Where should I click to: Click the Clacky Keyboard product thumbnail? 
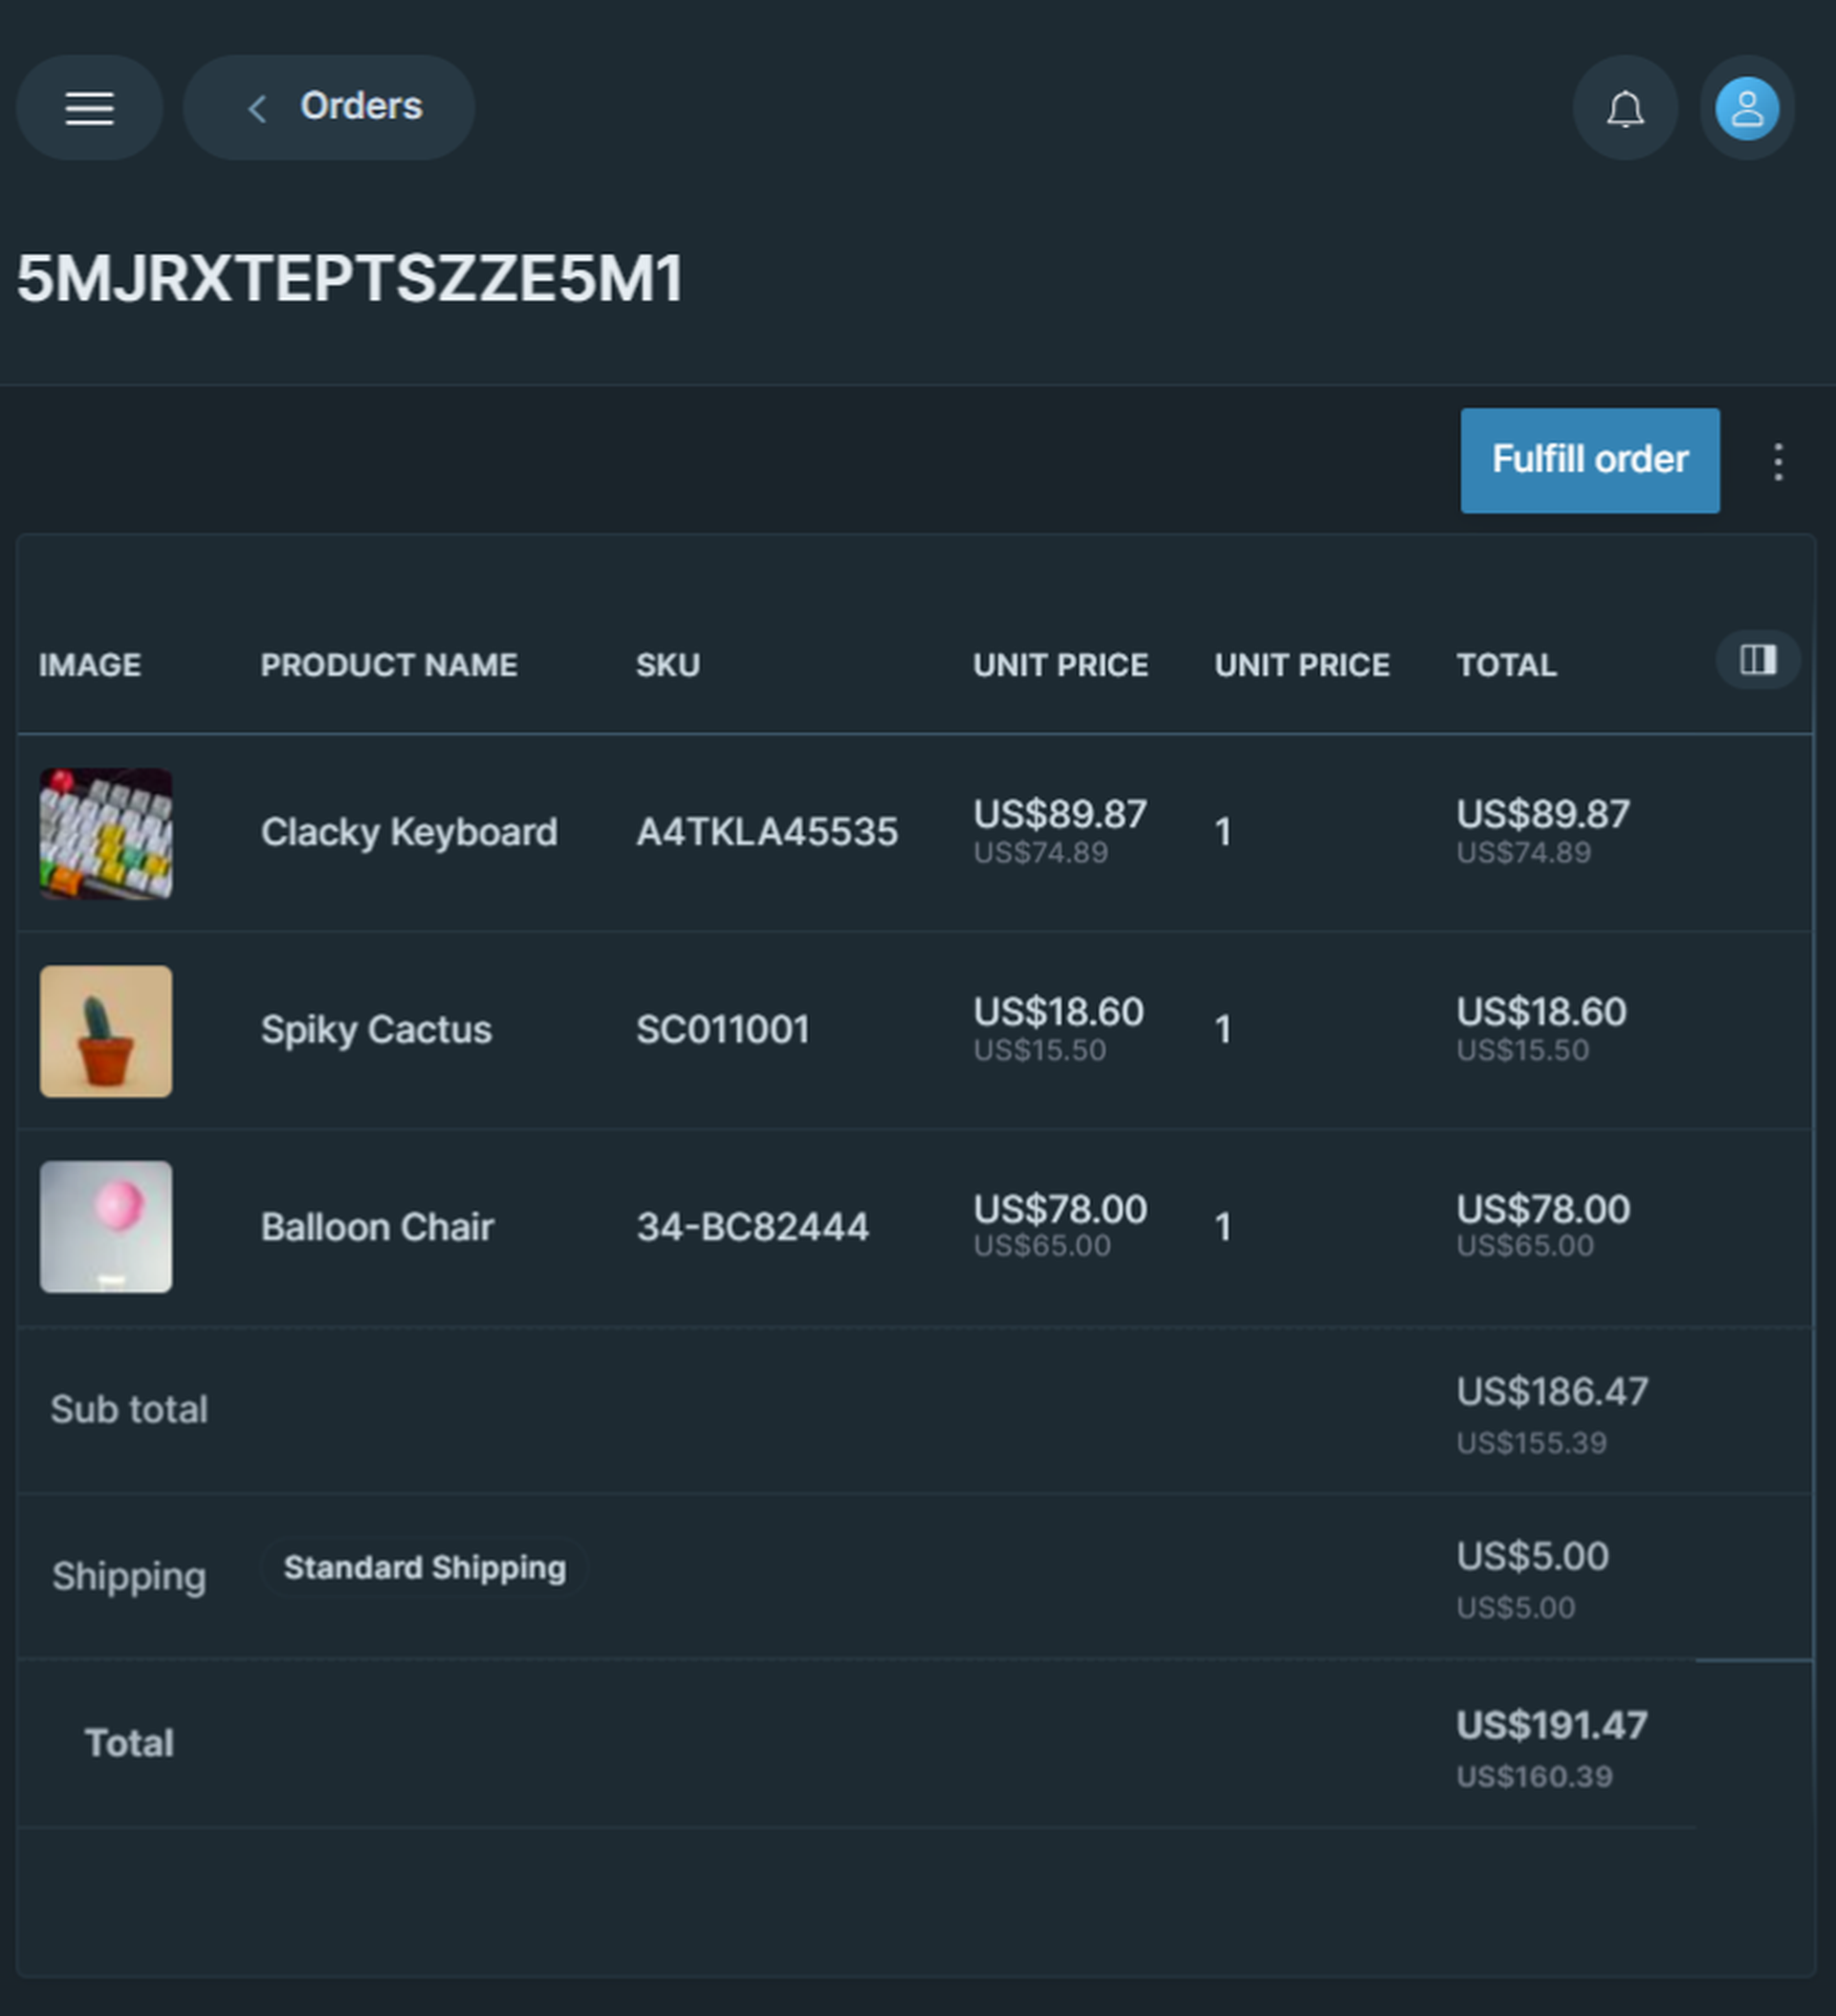tap(106, 833)
